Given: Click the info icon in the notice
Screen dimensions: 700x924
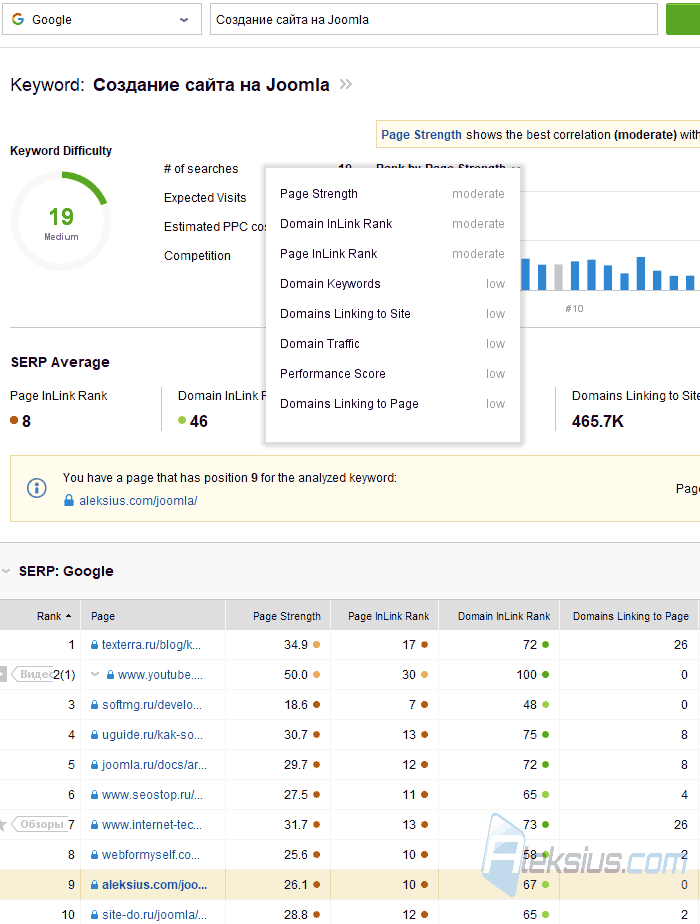Looking at the screenshot, I should pos(37,488).
